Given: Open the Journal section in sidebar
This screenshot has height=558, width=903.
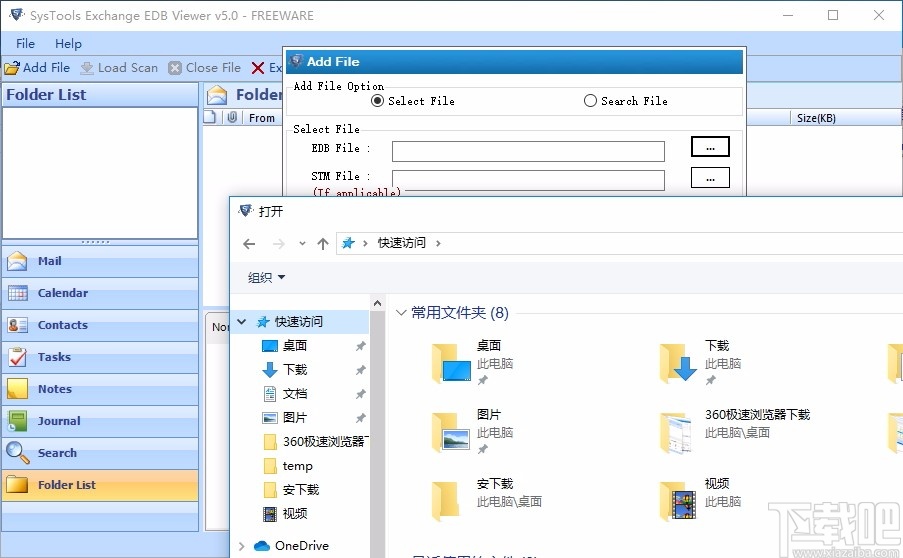Looking at the screenshot, I should (x=100, y=421).
